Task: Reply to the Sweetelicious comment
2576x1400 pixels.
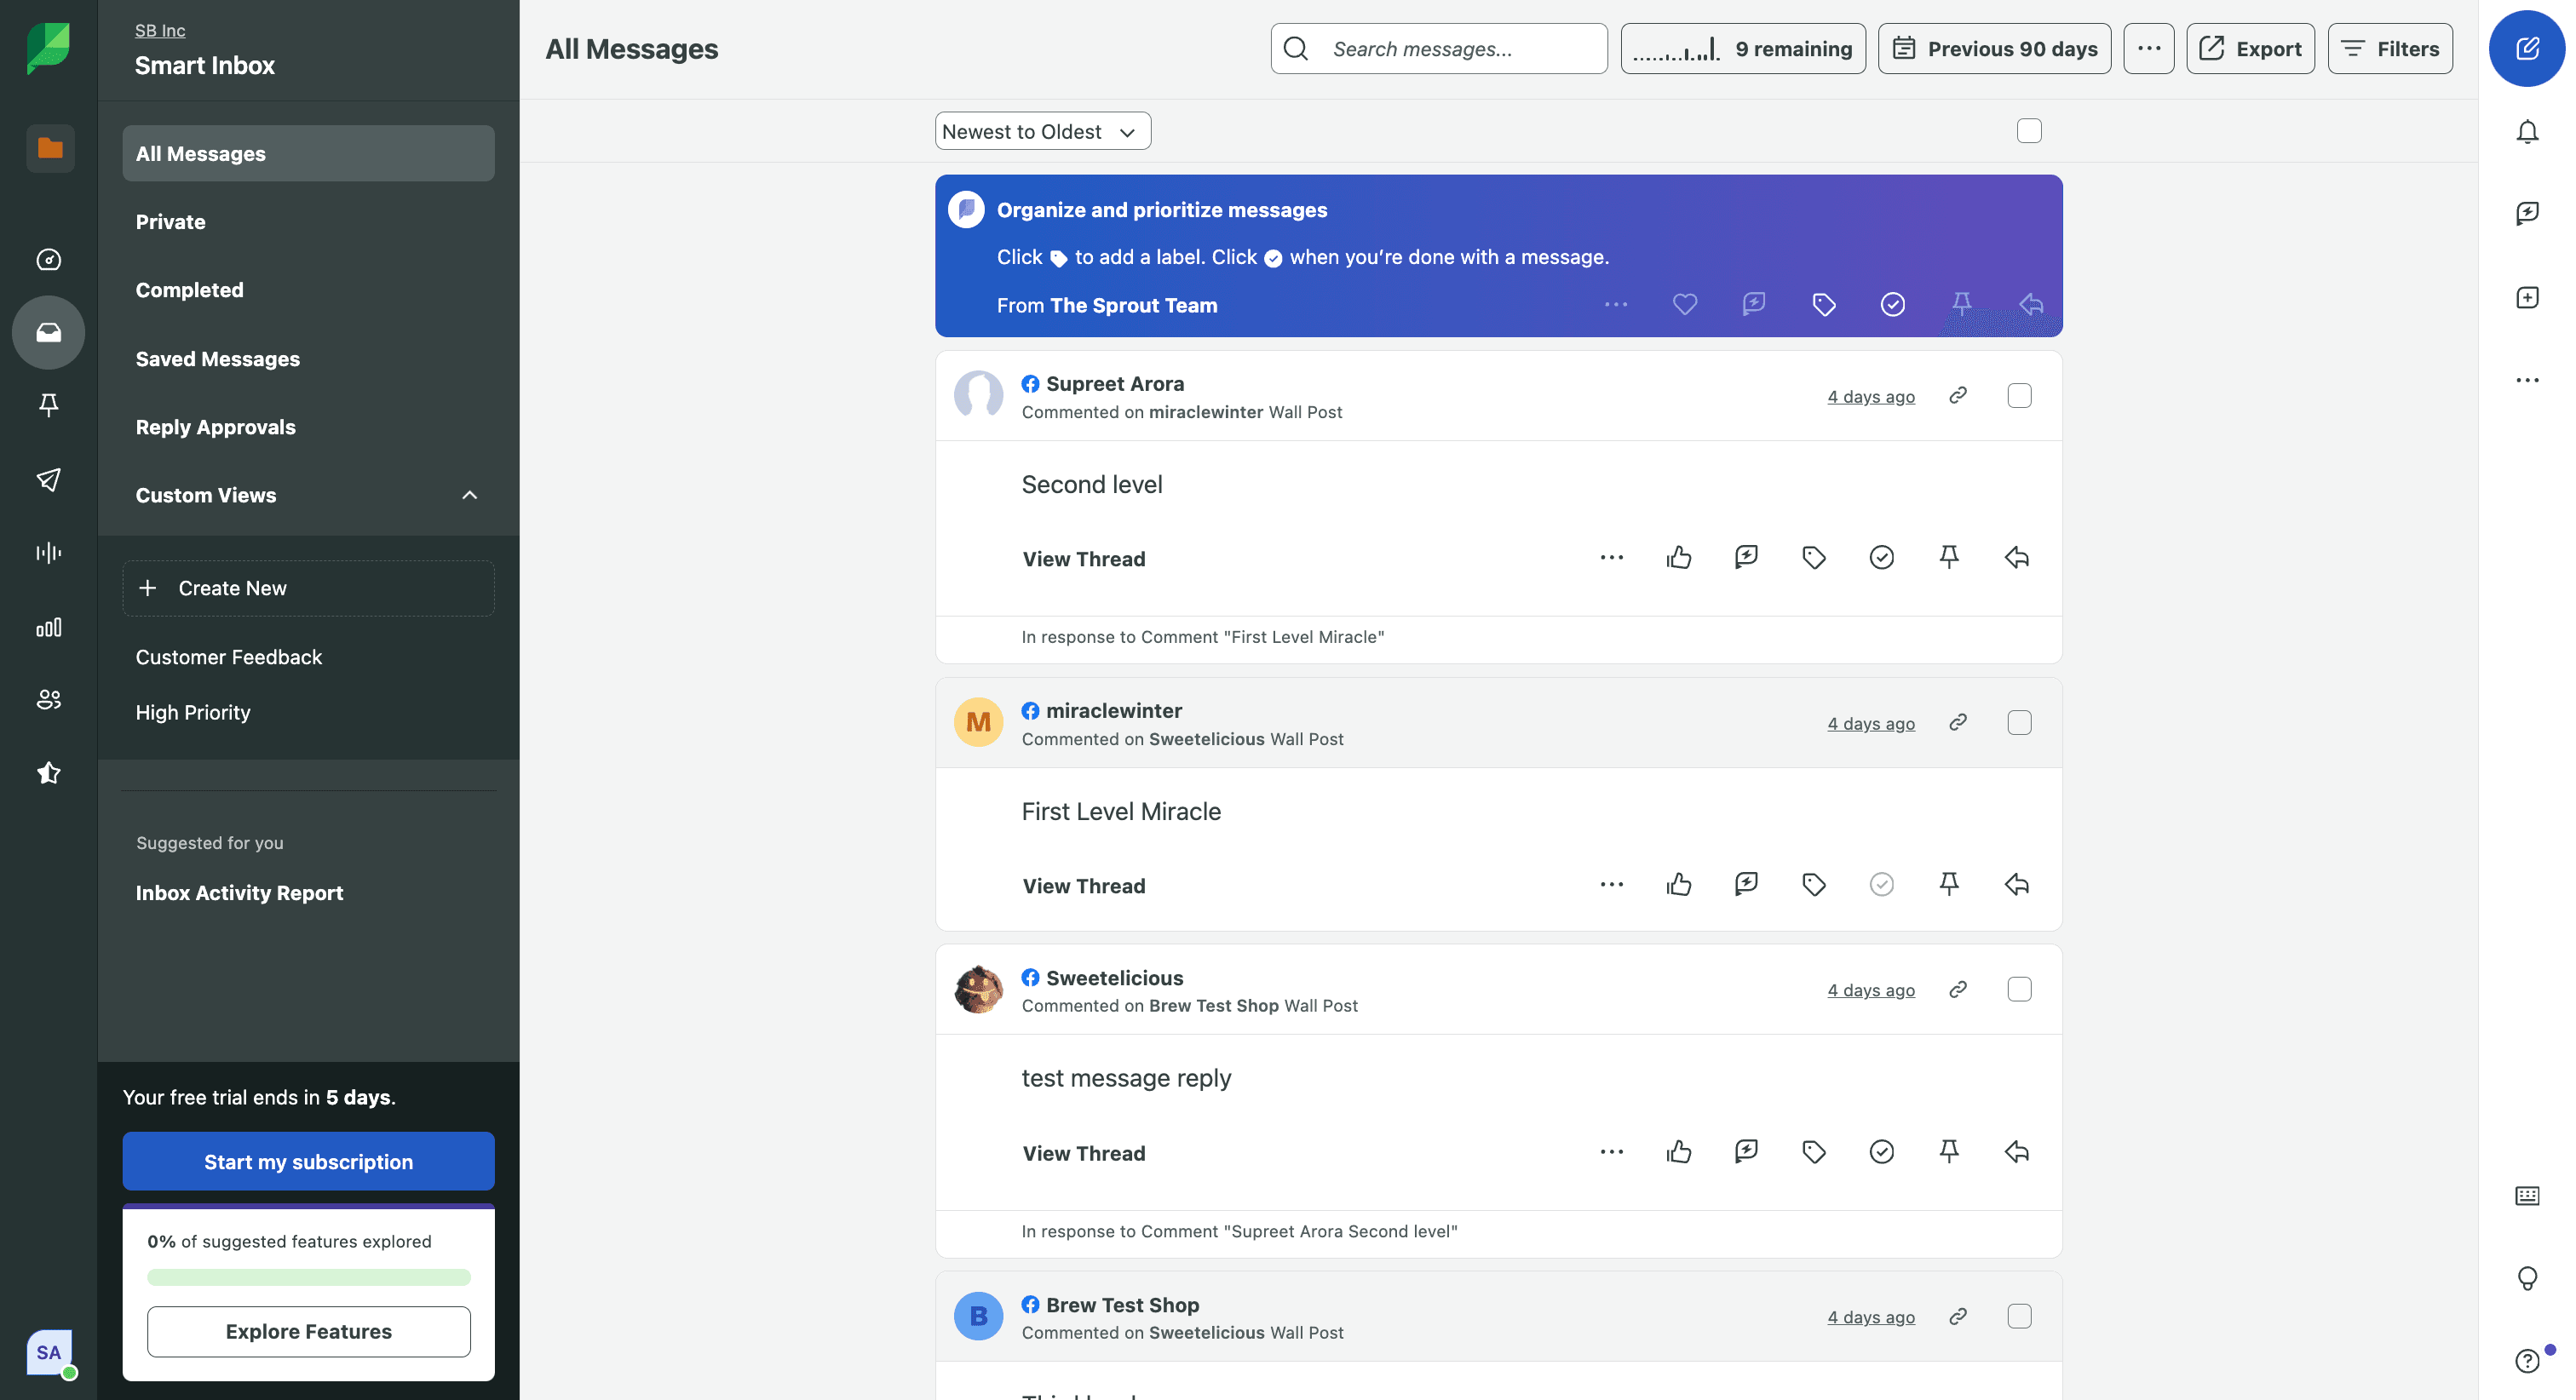Action: coord(2016,1152)
